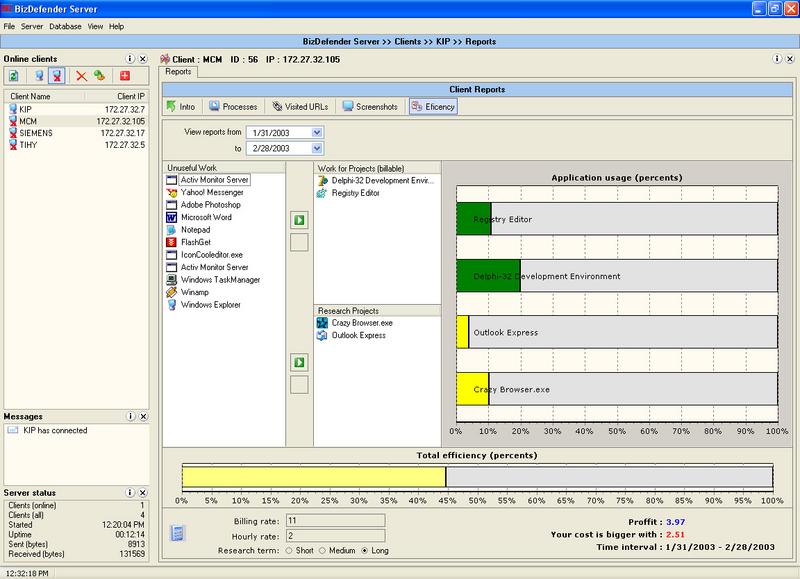The width and height of the screenshot is (800, 579).
Task: Choose Short research term
Action: (289, 551)
